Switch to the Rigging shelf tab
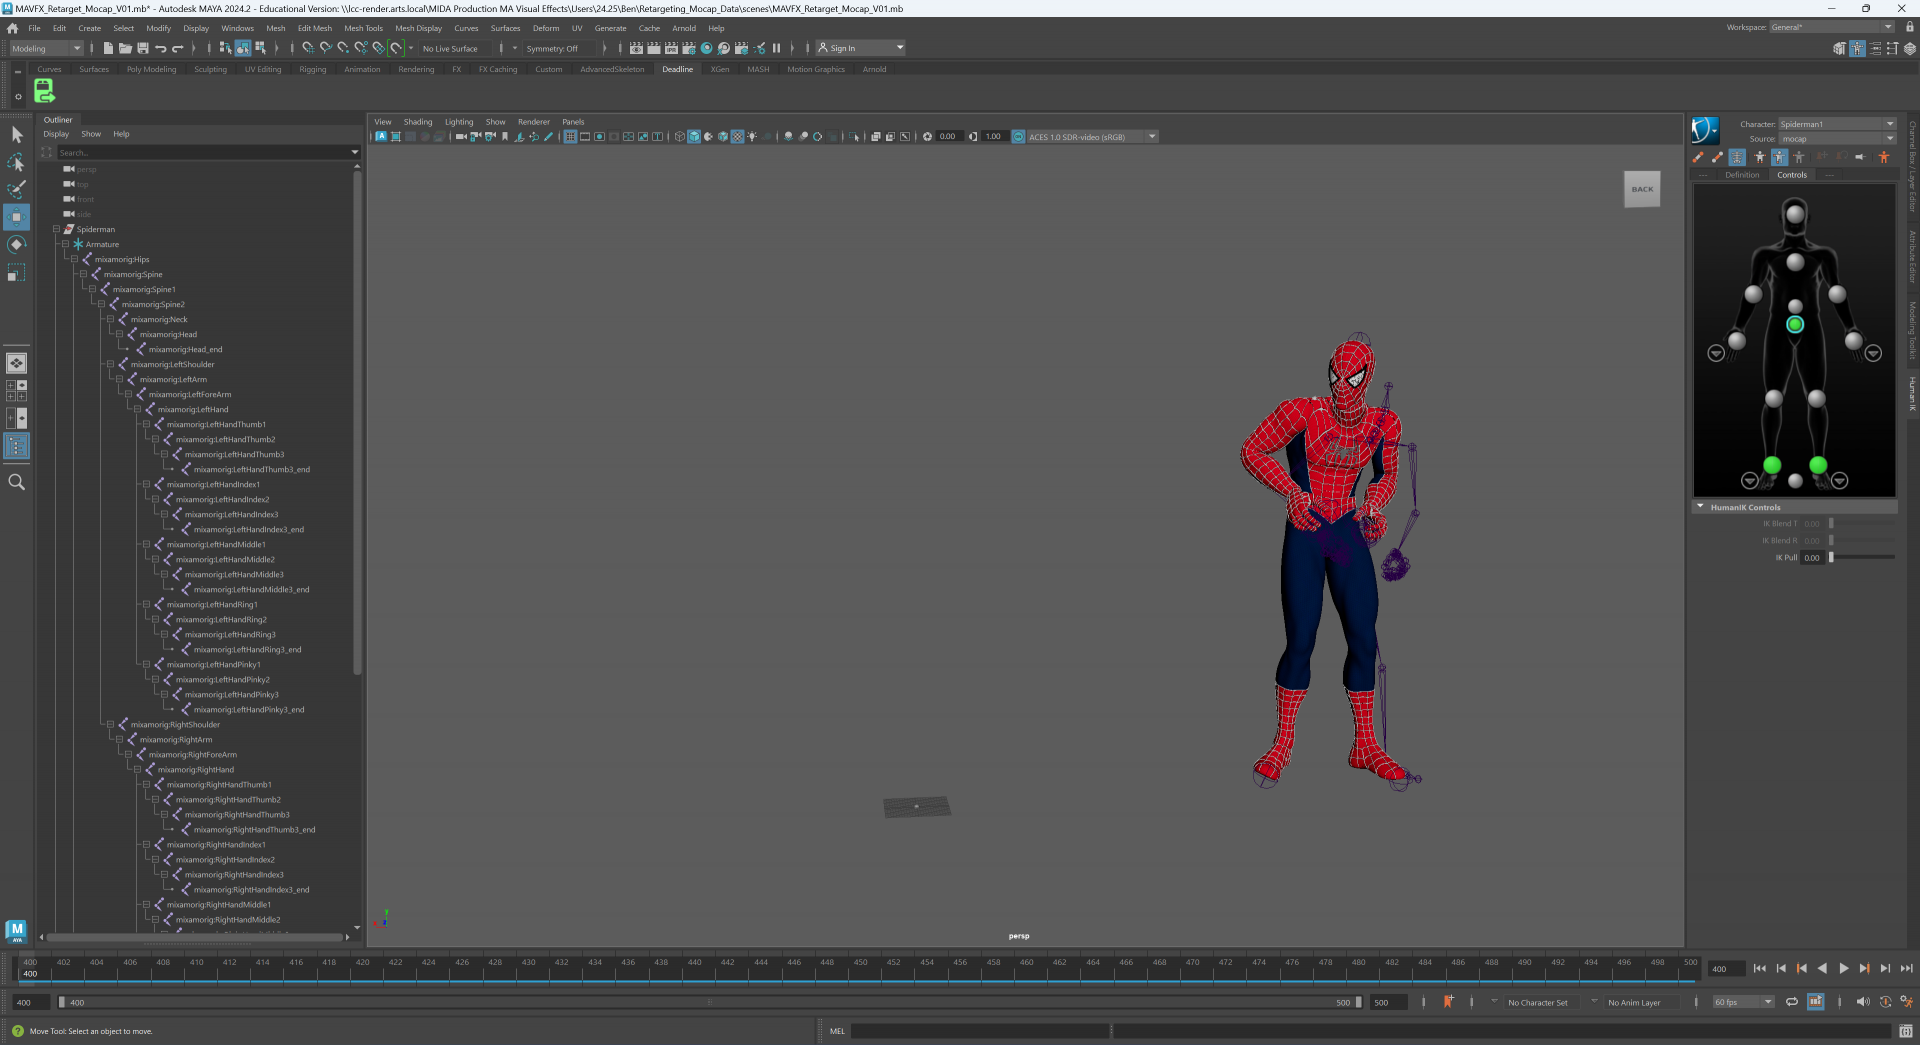 pyautogui.click(x=312, y=70)
